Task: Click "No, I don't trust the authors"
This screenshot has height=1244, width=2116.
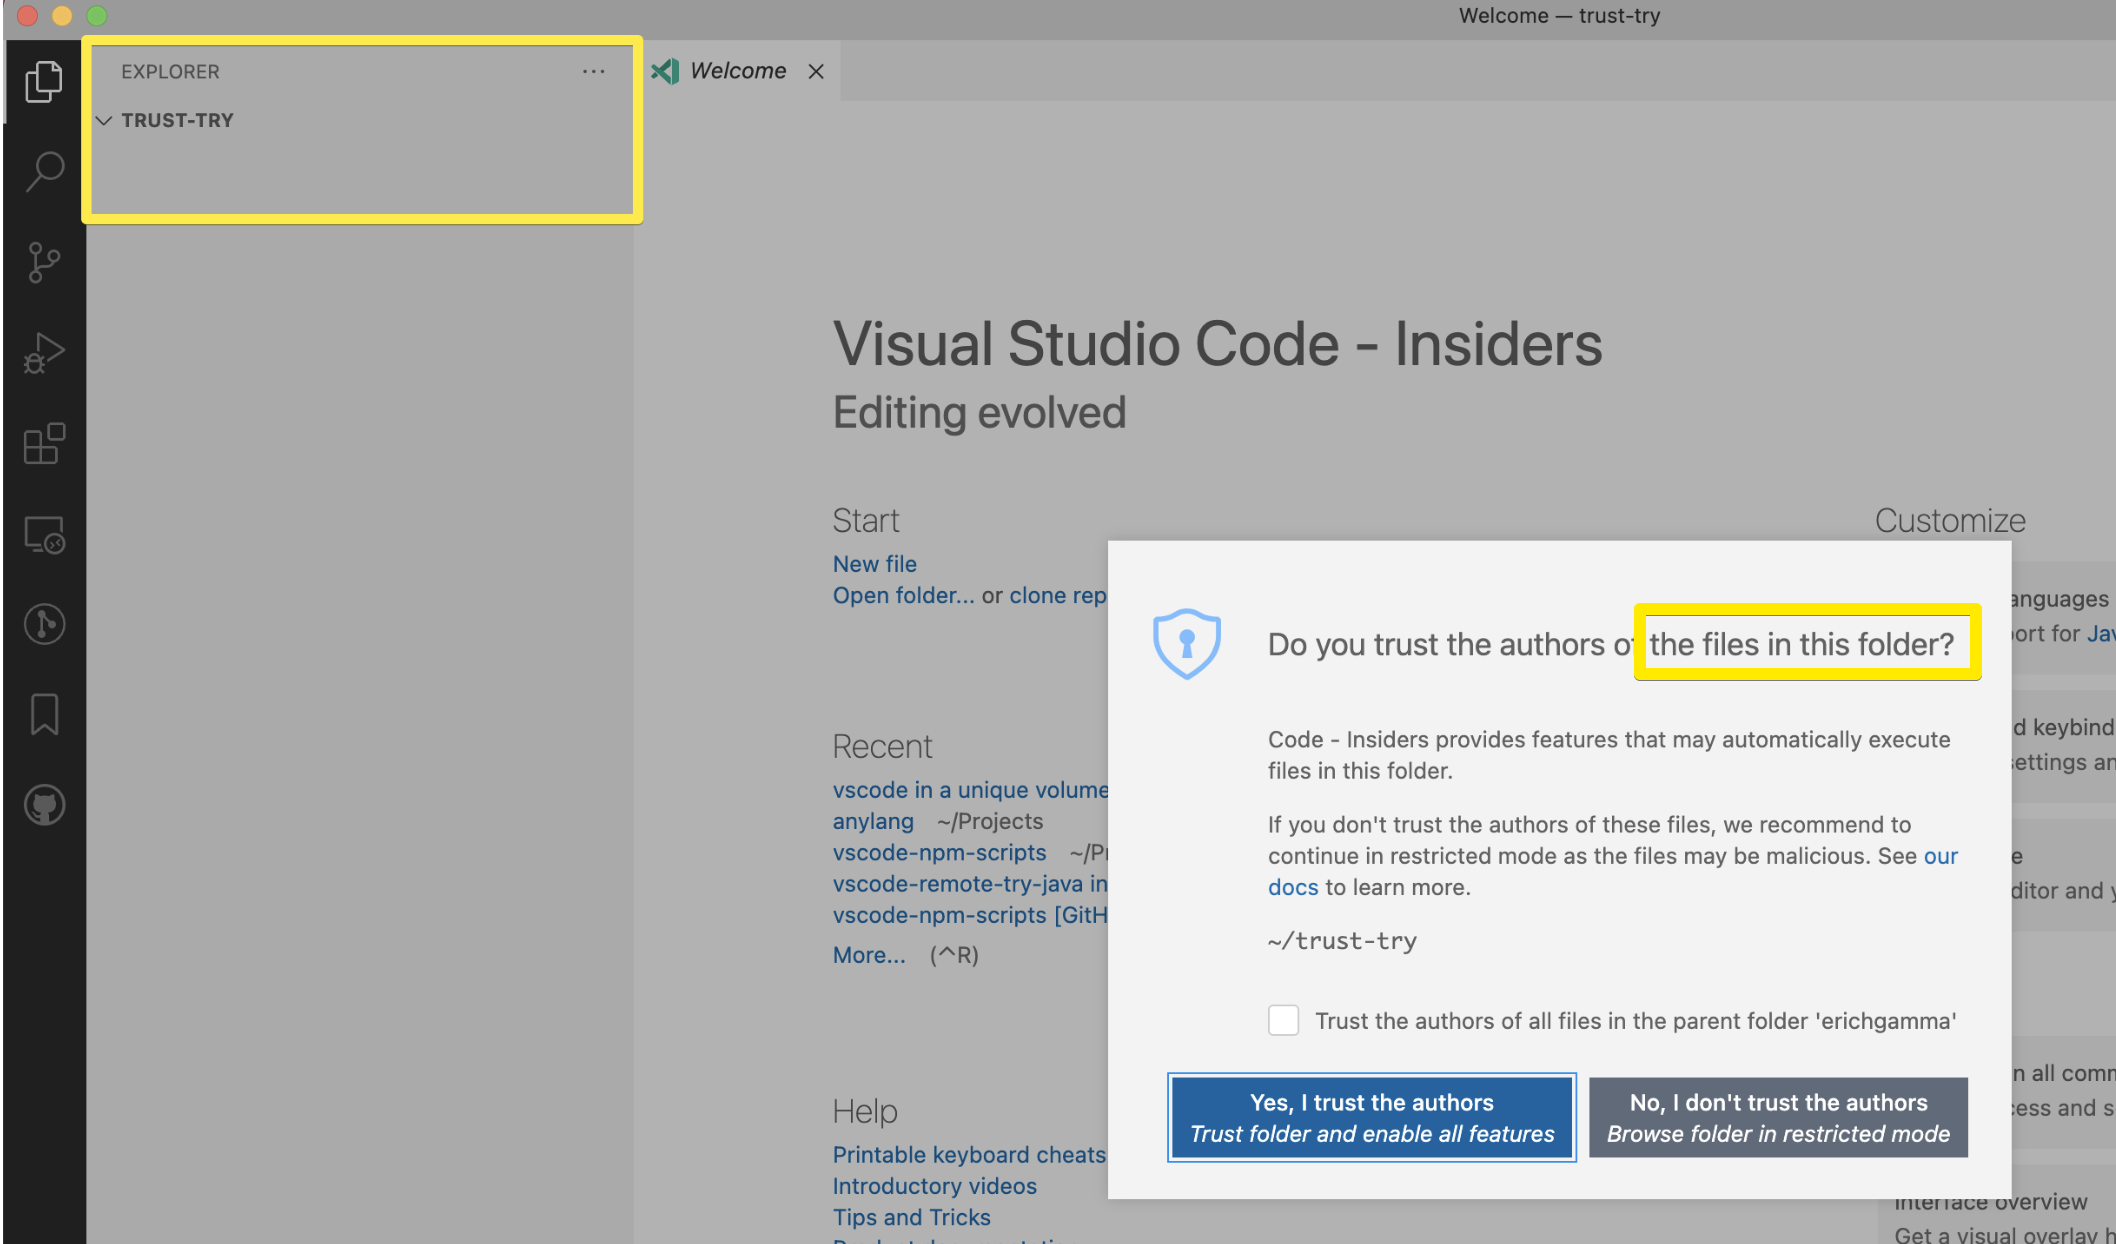Action: point(1777,1117)
